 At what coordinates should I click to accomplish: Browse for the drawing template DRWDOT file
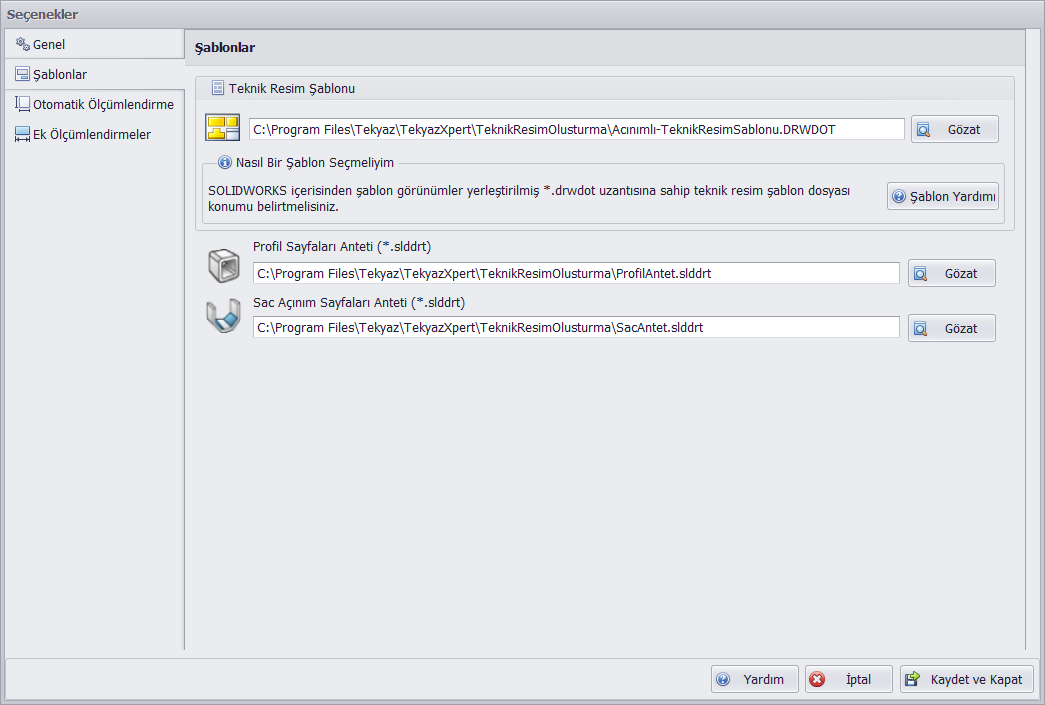pos(954,129)
